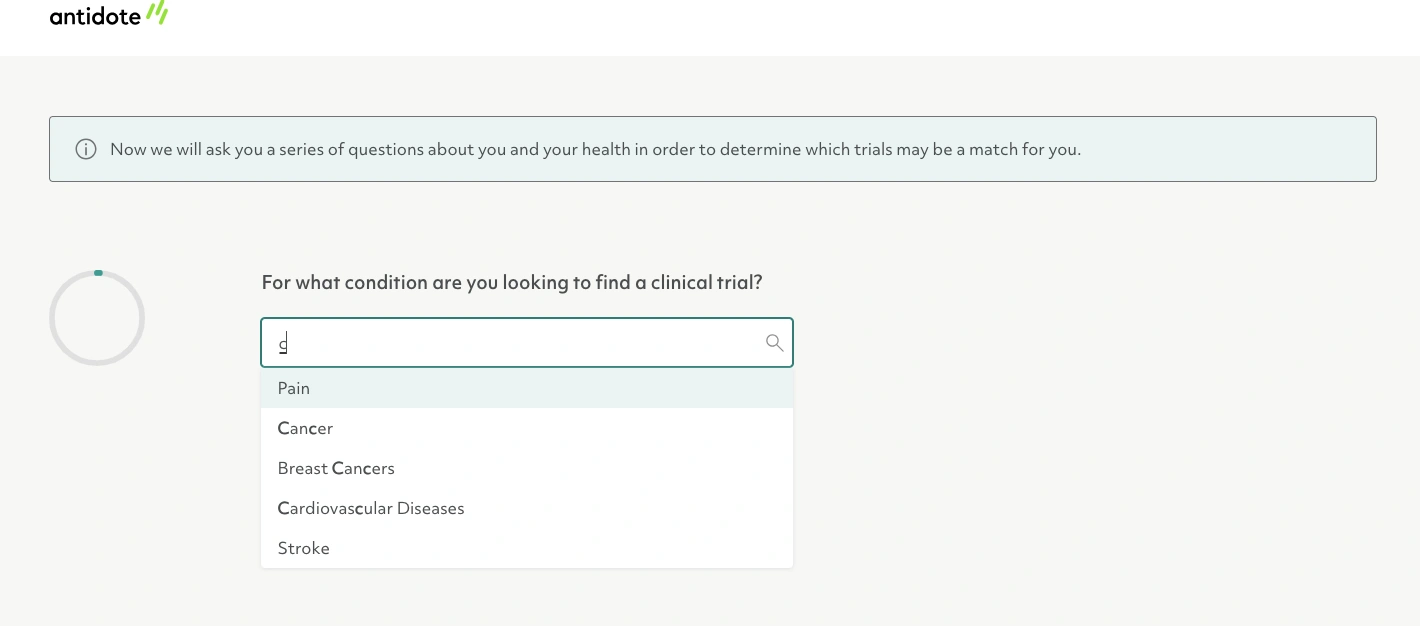Click the magnifying glass search icon
Screen dimensions: 1420x626
774,343
